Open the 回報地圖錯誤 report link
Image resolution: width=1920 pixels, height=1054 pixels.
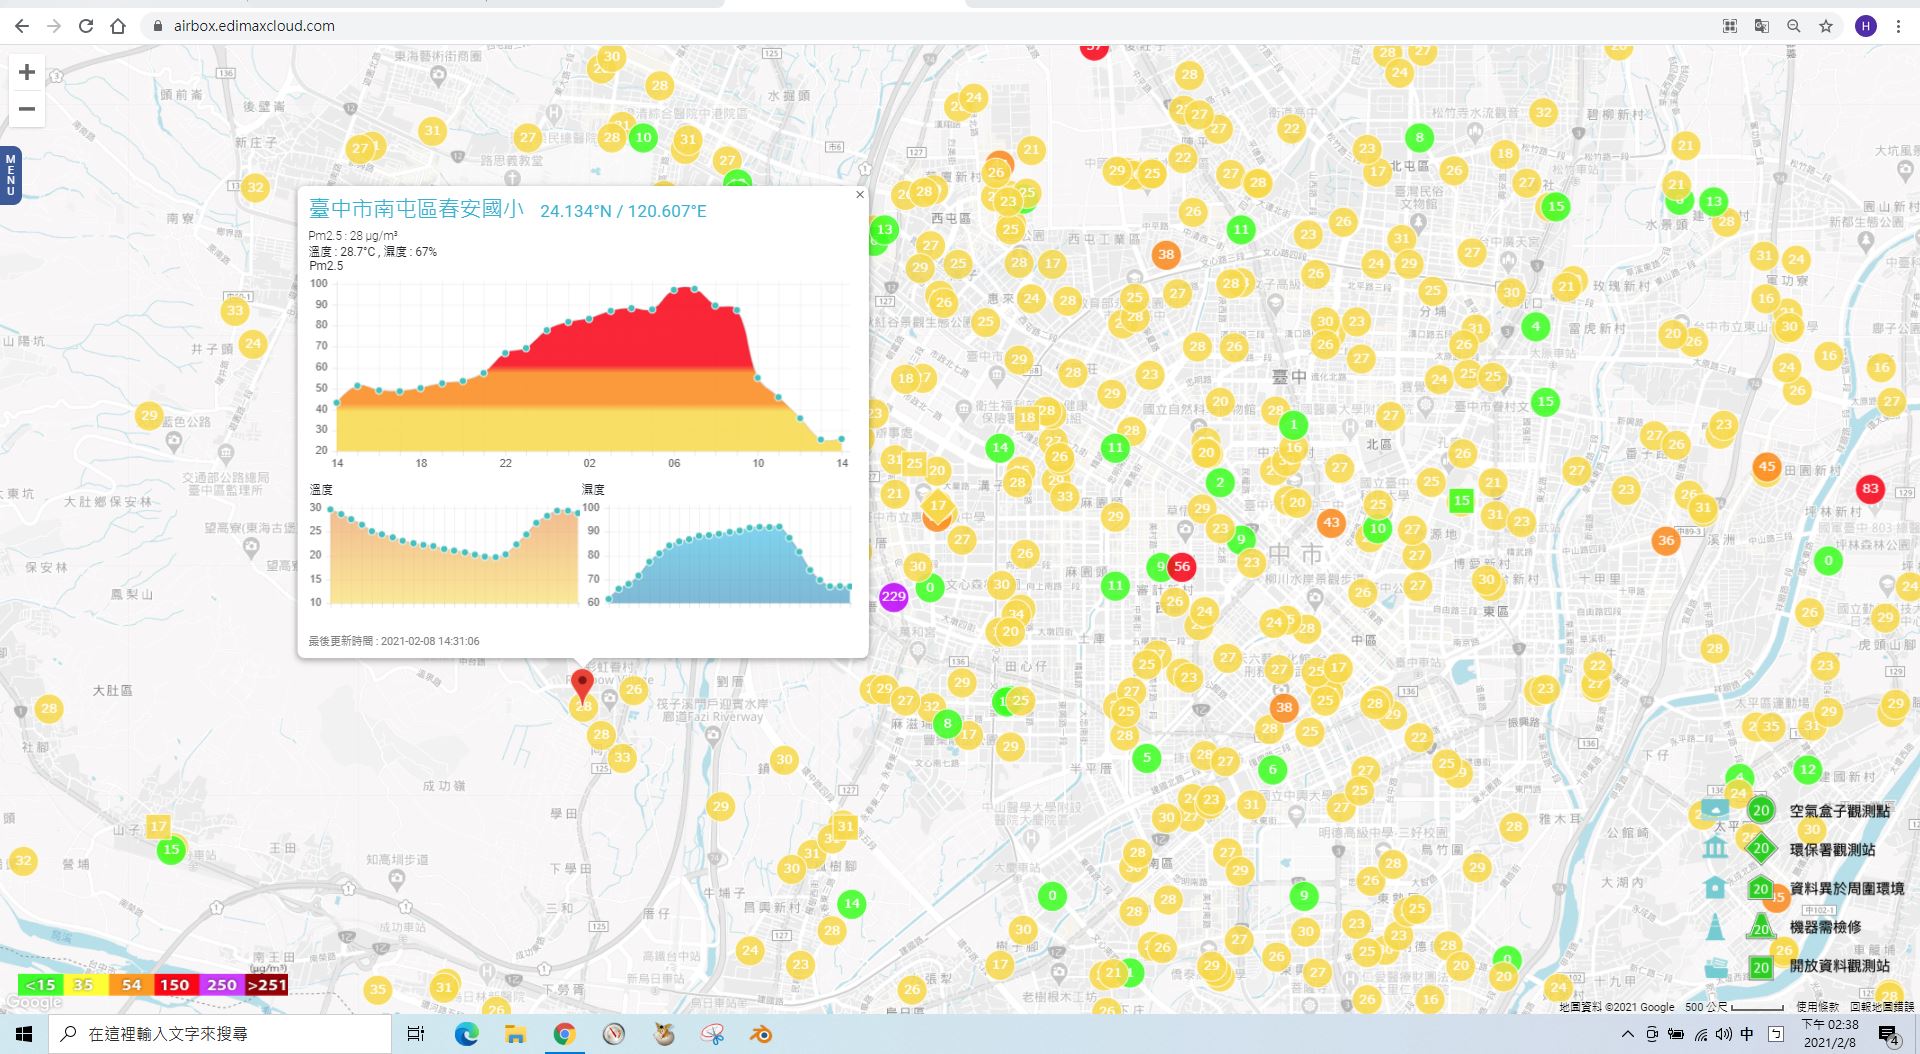(x=1882, y=1007)
